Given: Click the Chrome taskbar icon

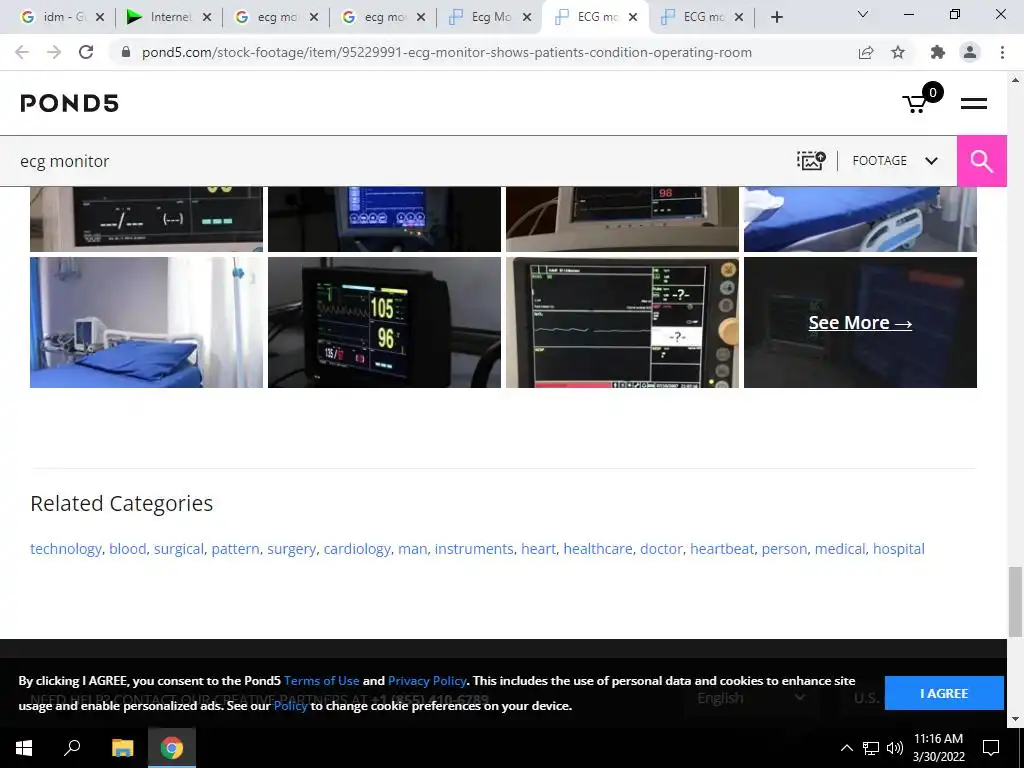Looking at the screenshot, I should (172, 748).
